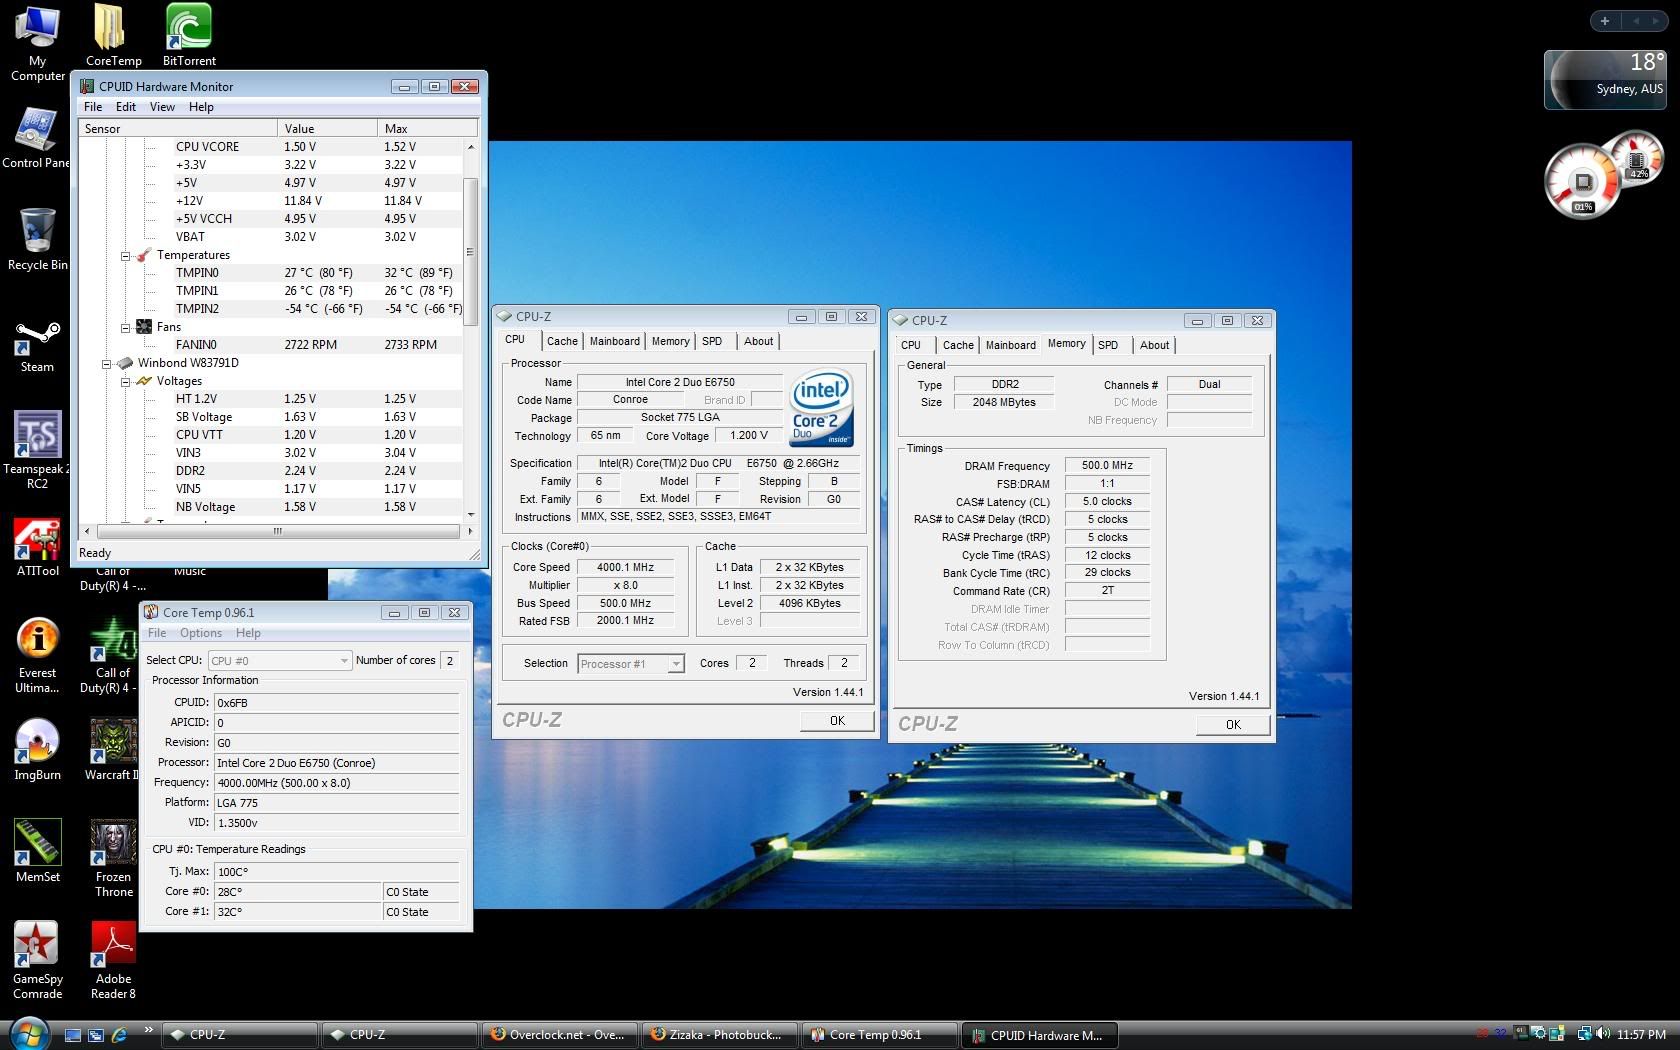
Task: Open Options menu in Core Temp
Action: click(201, 633)
